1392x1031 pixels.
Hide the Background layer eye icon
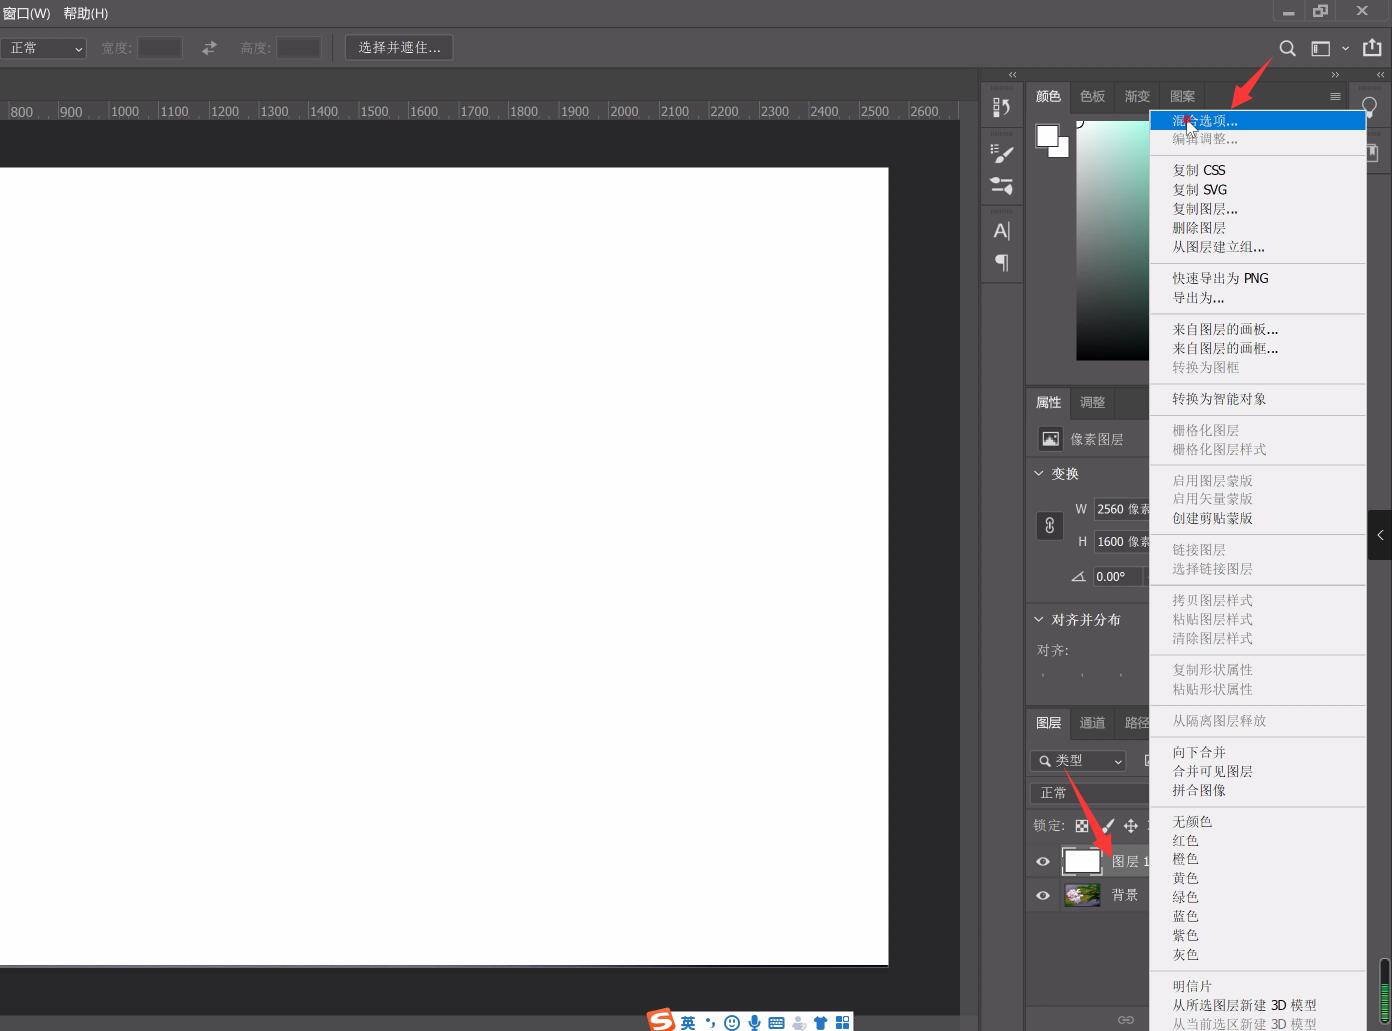click(x=1043, y=895)
